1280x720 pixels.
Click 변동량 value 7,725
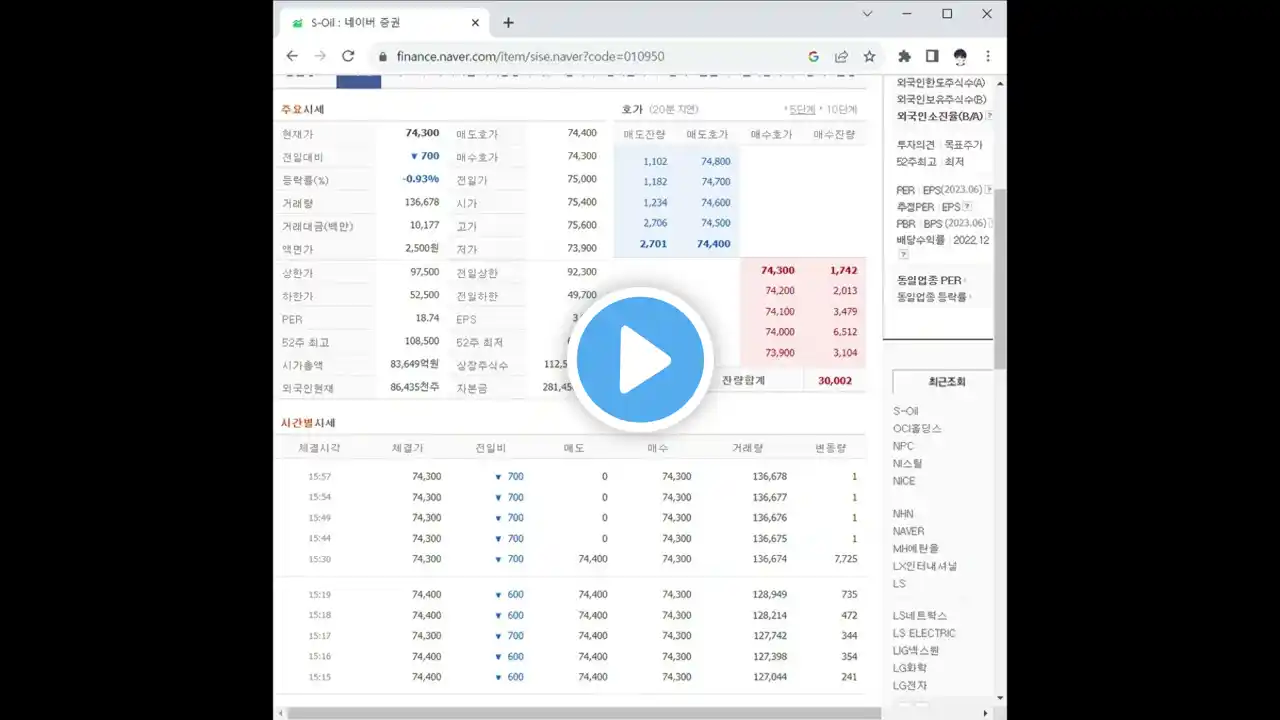tap(844, 559)
